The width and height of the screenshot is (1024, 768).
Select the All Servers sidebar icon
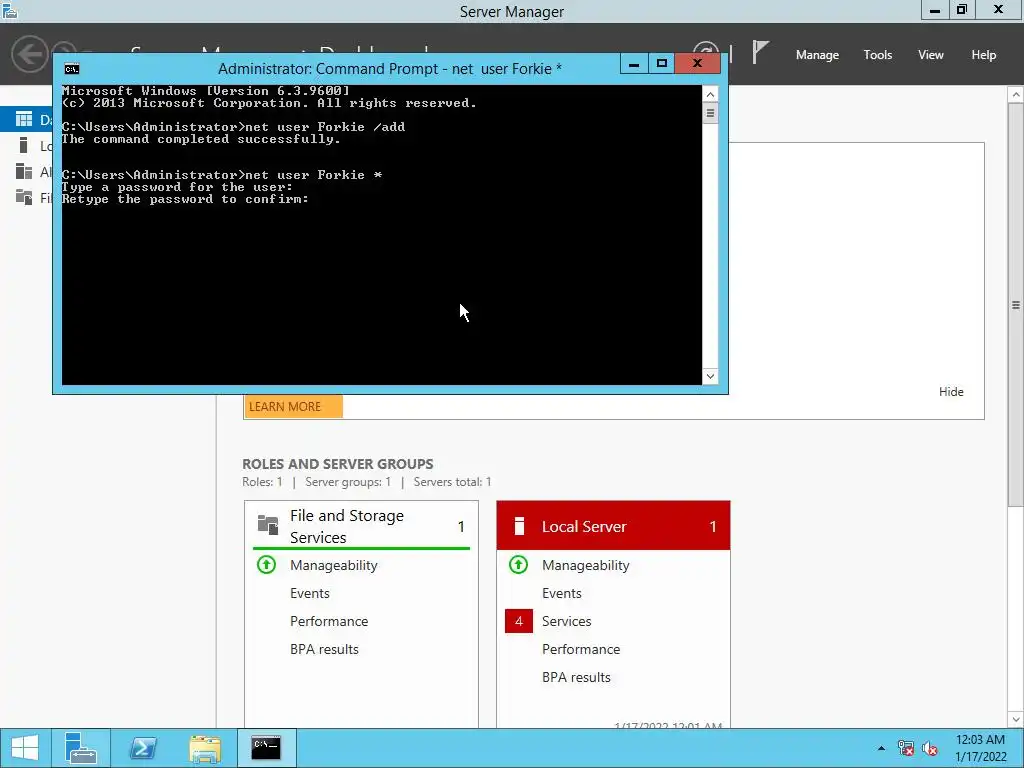pos(24,171)
